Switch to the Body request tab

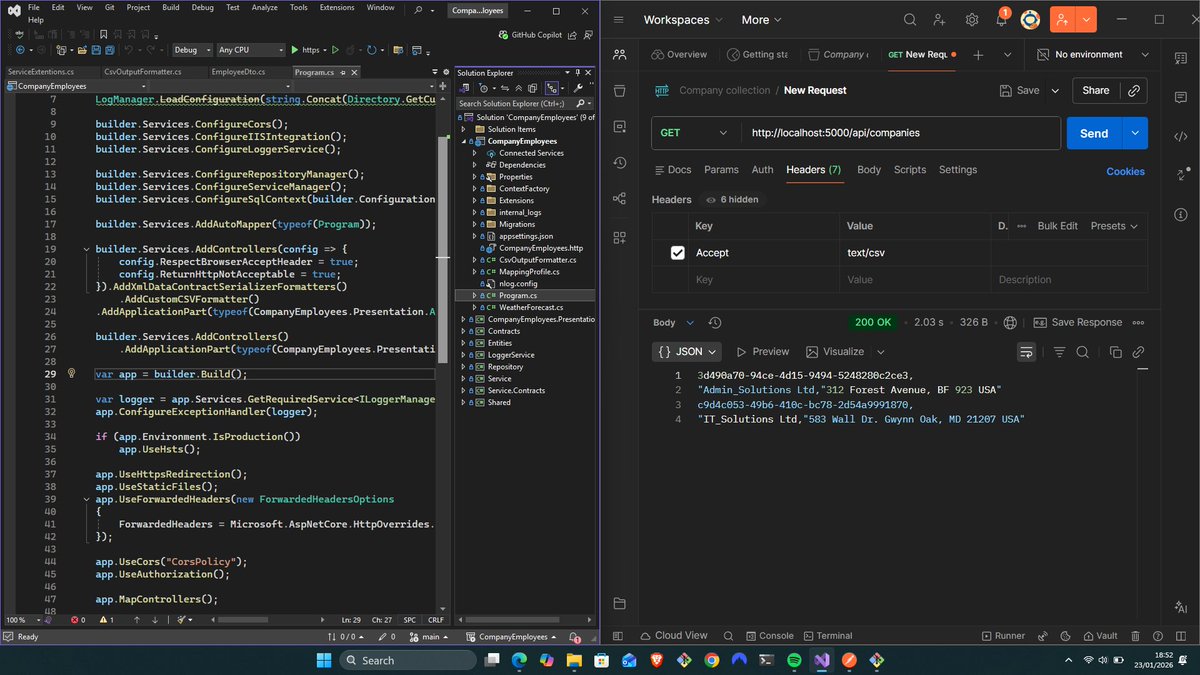pyautogui.click(x=869, y=170)
